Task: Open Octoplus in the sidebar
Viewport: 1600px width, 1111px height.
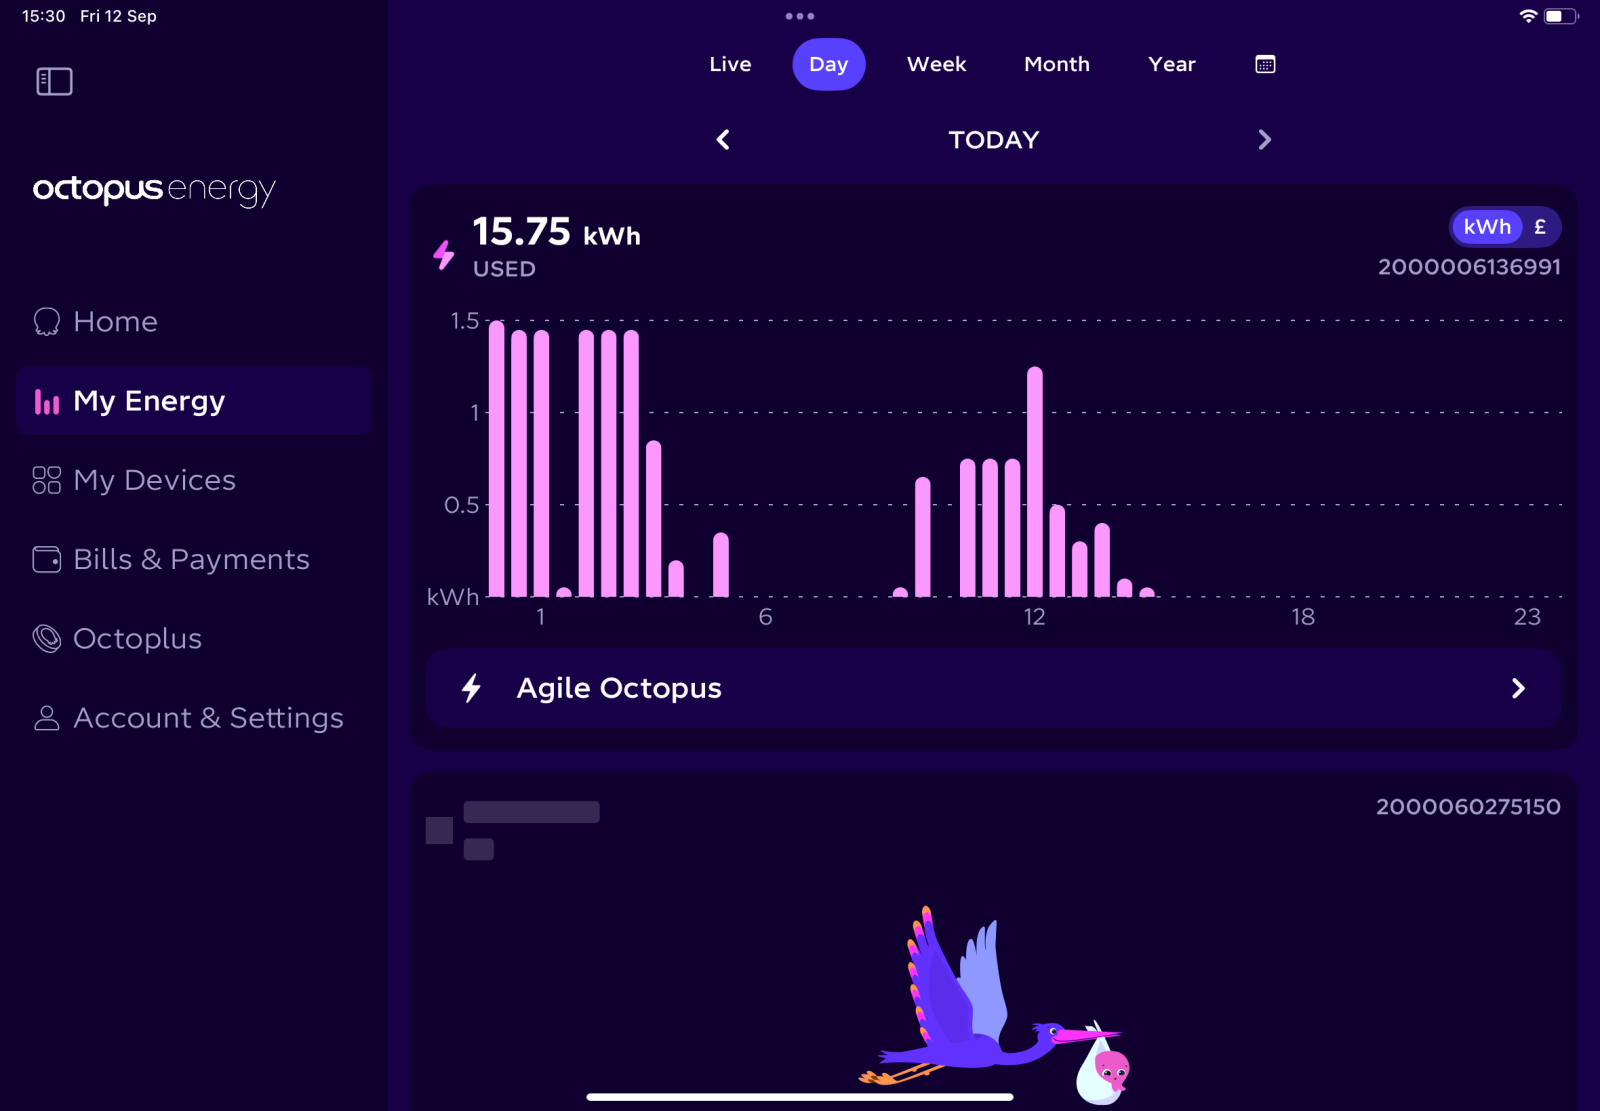Action: (194, 638)
